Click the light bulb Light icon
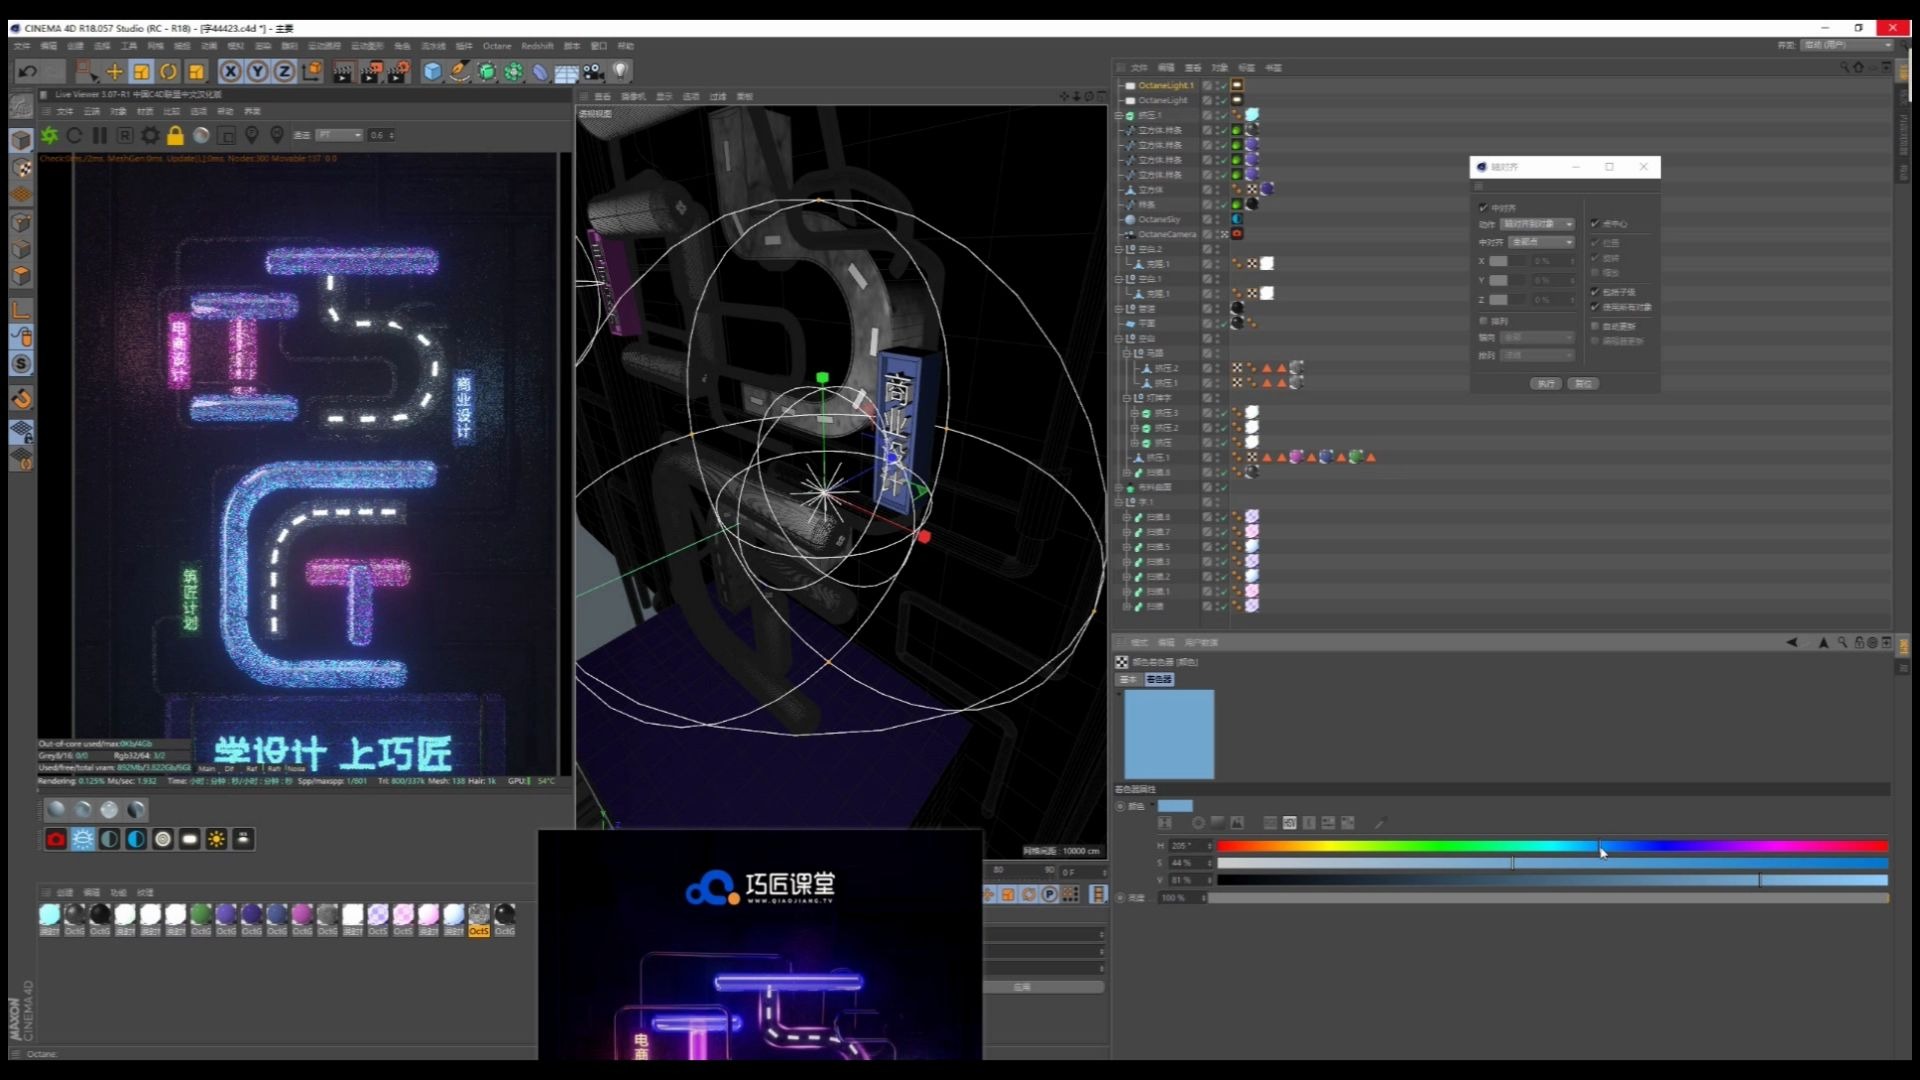Image resolution: width=1920 pixels, height=1080 pixels. click(620, 71)
